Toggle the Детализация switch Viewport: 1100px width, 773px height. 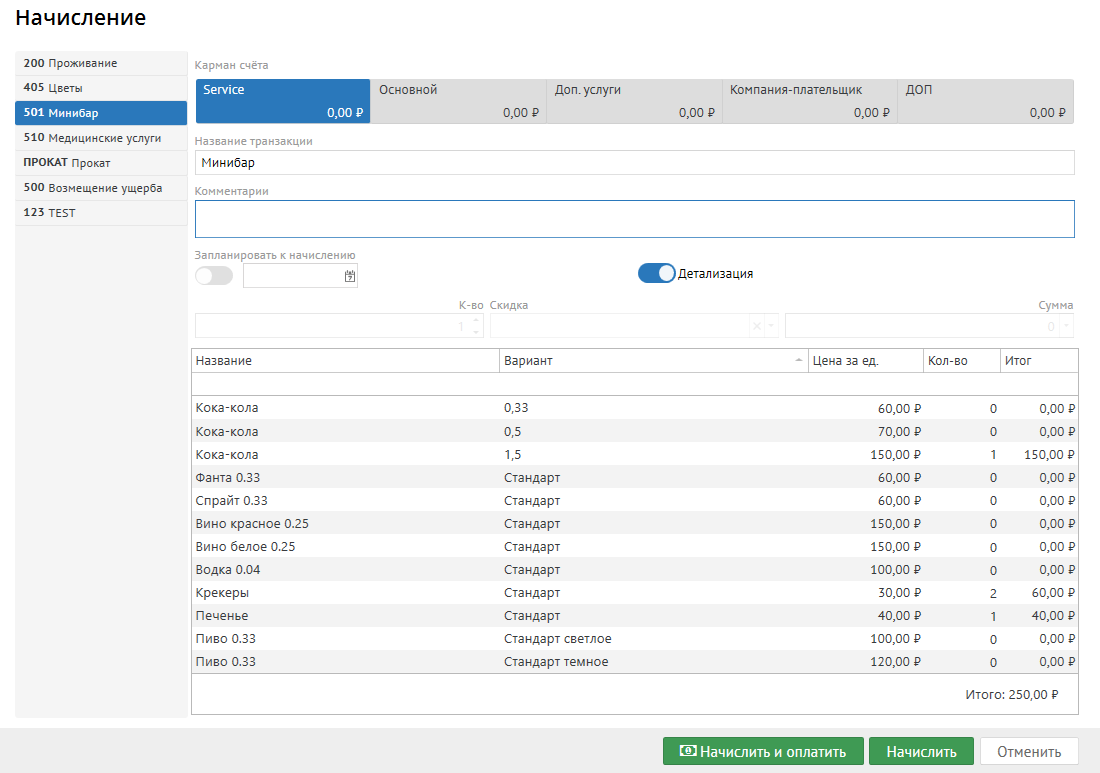coord(657,273)
